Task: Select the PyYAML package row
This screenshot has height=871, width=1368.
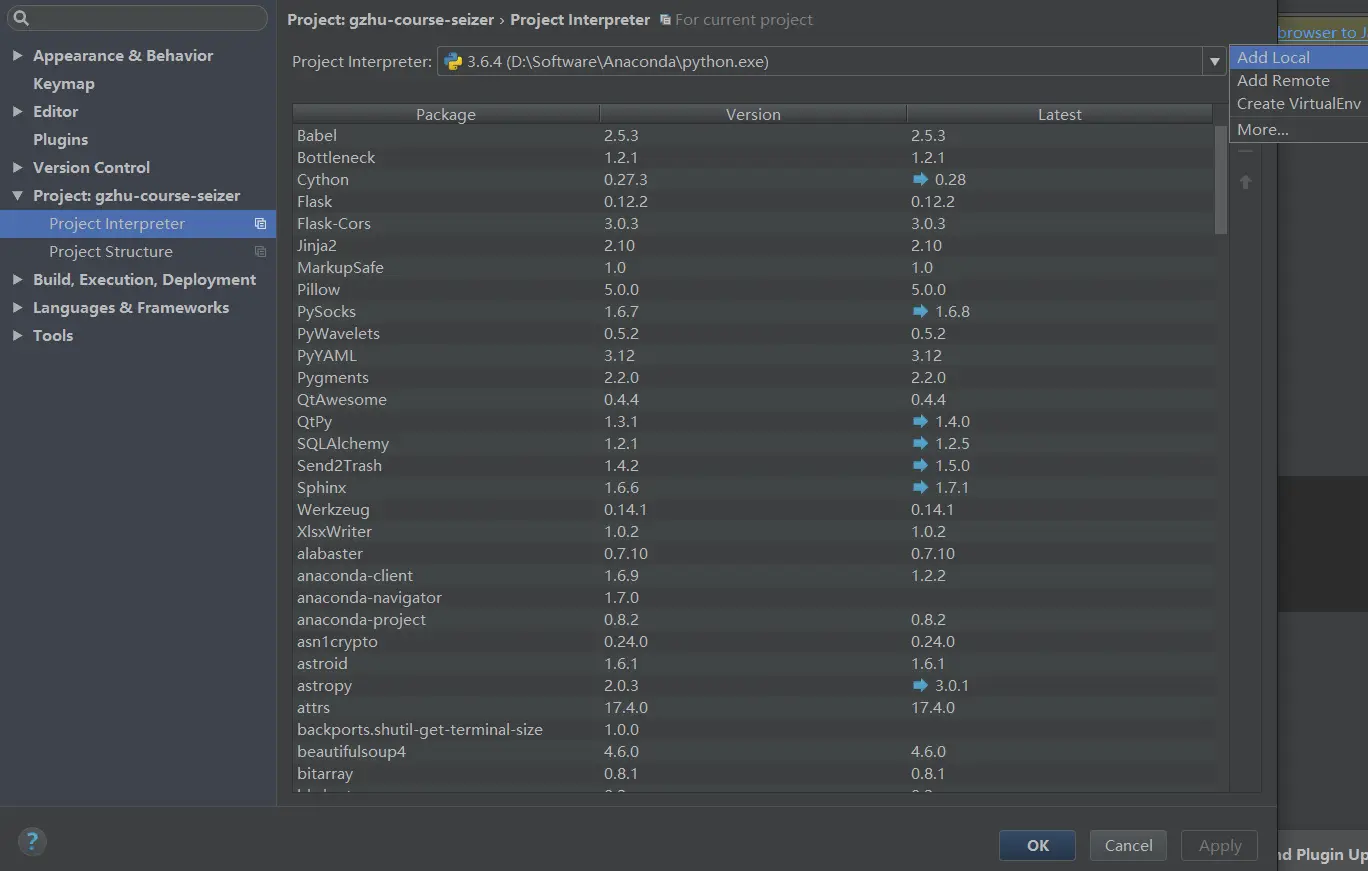Action: click(x=754, y=356)
